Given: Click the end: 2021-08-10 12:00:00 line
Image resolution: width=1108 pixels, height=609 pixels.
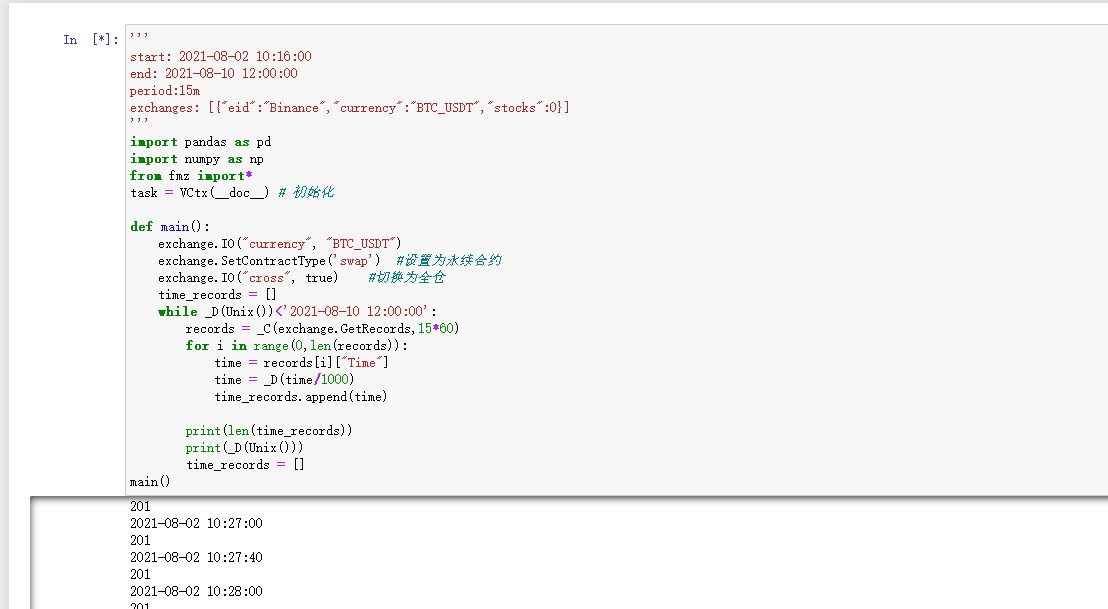Looking at the screenshot, I should coord(214,74).
